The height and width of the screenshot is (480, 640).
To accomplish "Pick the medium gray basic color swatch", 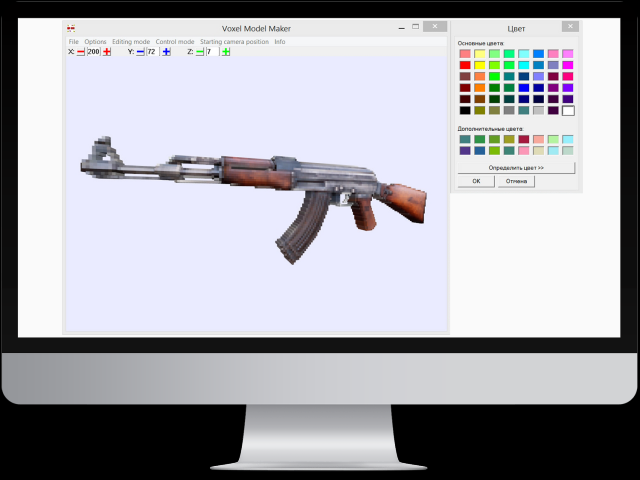I will 509,110.
